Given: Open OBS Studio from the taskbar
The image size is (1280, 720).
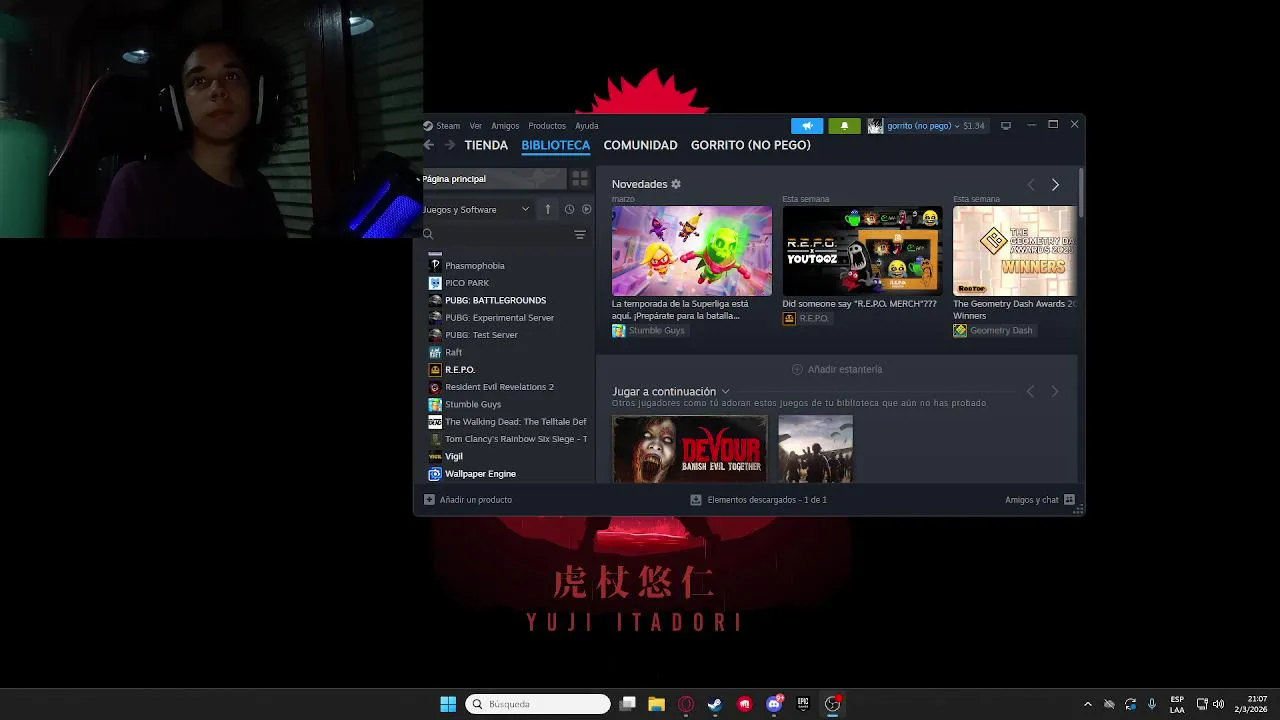Looking at the screenshot, I should point(832,704).
